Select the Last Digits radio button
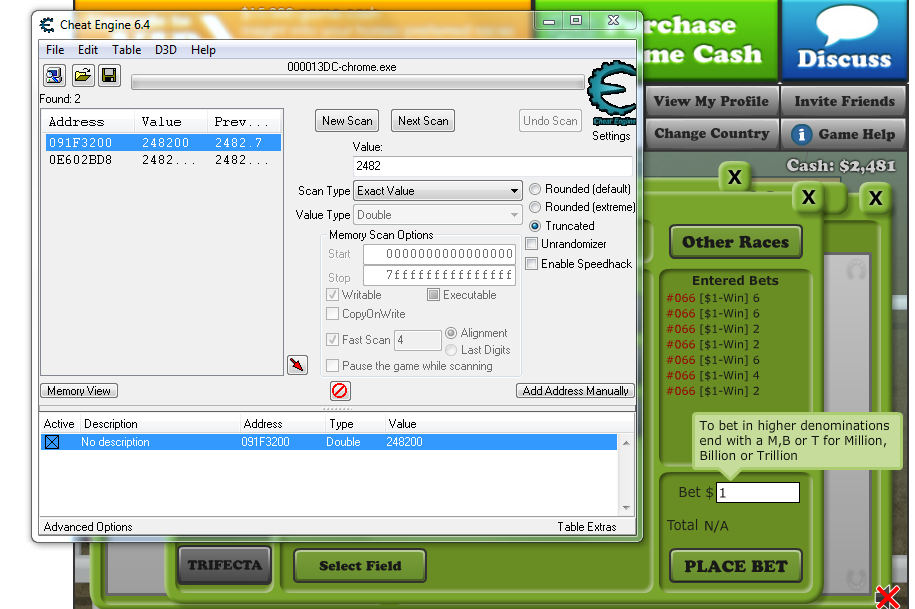The height and width of the screenshot is (609, 915). pyautogui.click(x=450, y=350)
